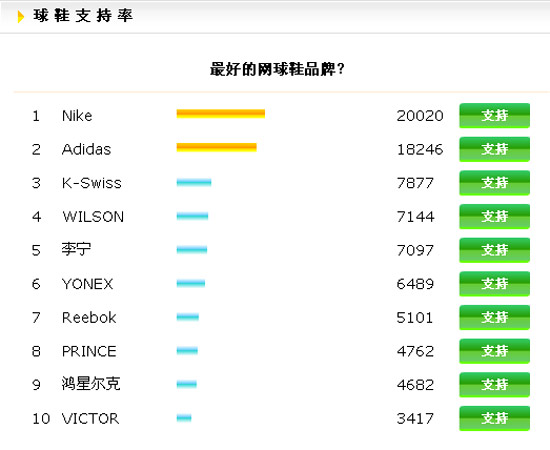Click the vote count 20020
The image size is (550, 450).
click(x=420, y=116)
